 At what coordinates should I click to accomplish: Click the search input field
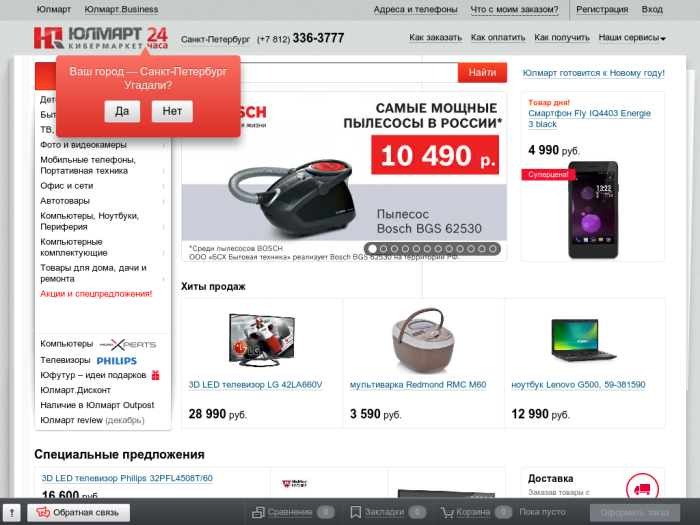coord(349,72)
